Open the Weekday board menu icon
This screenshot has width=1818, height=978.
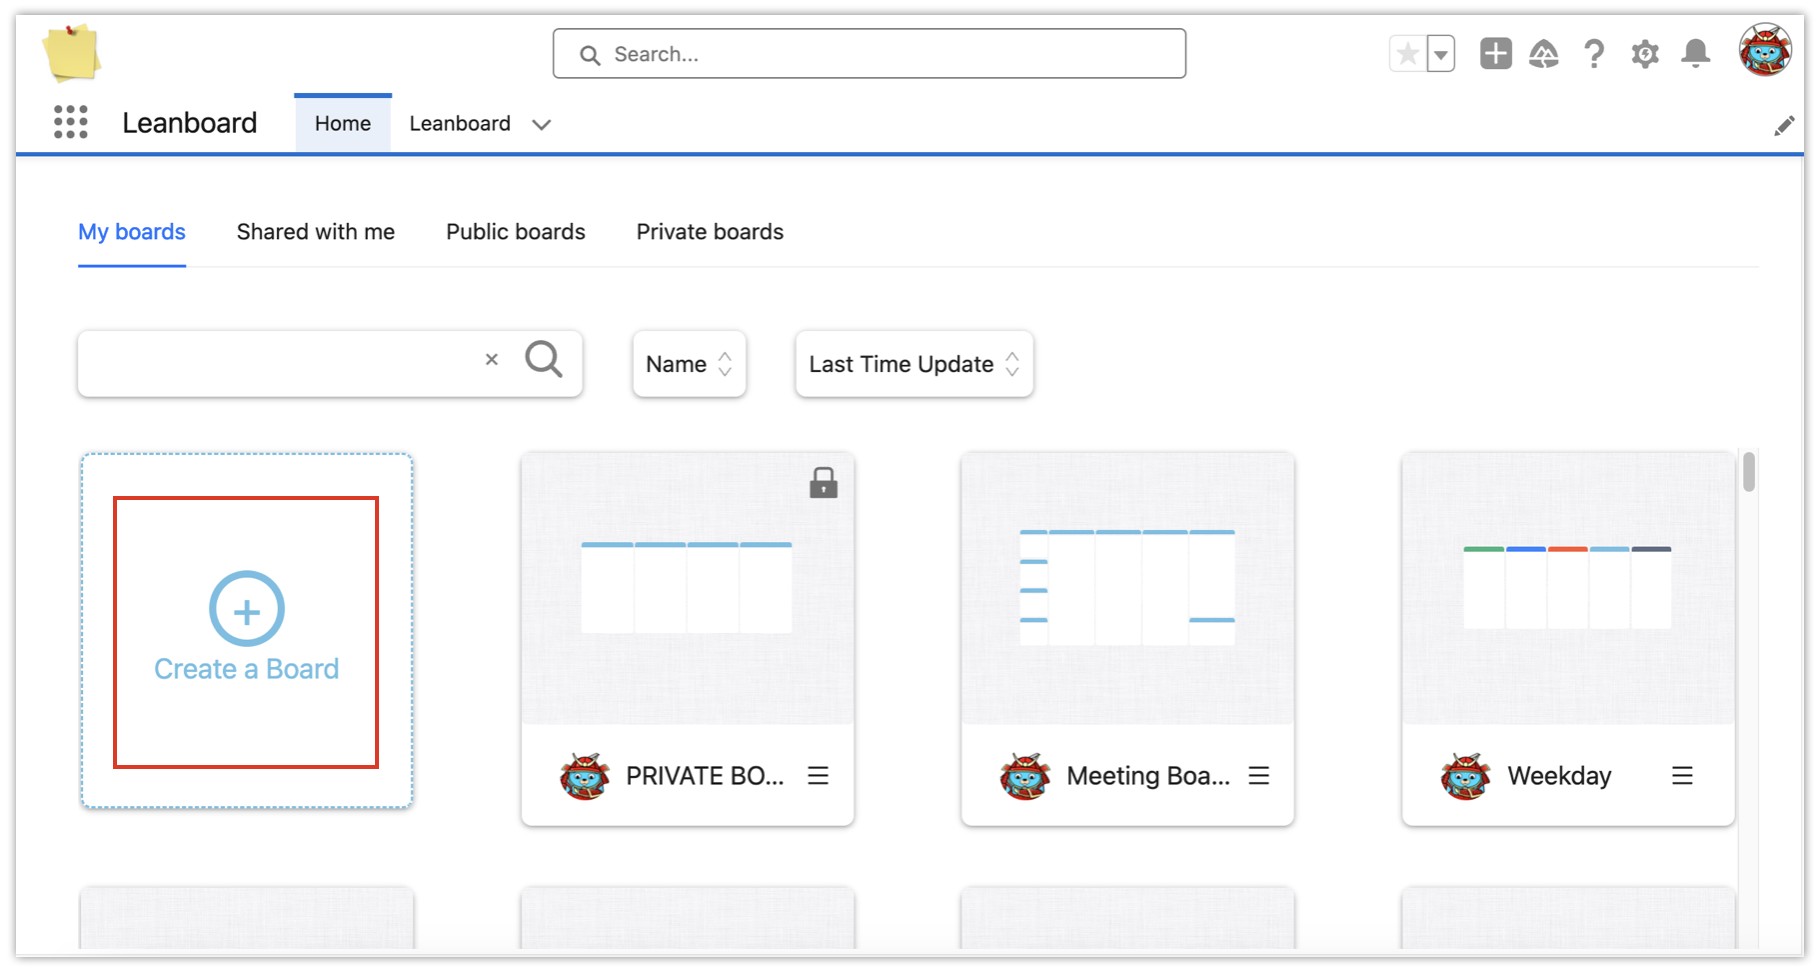[1682, 776]
